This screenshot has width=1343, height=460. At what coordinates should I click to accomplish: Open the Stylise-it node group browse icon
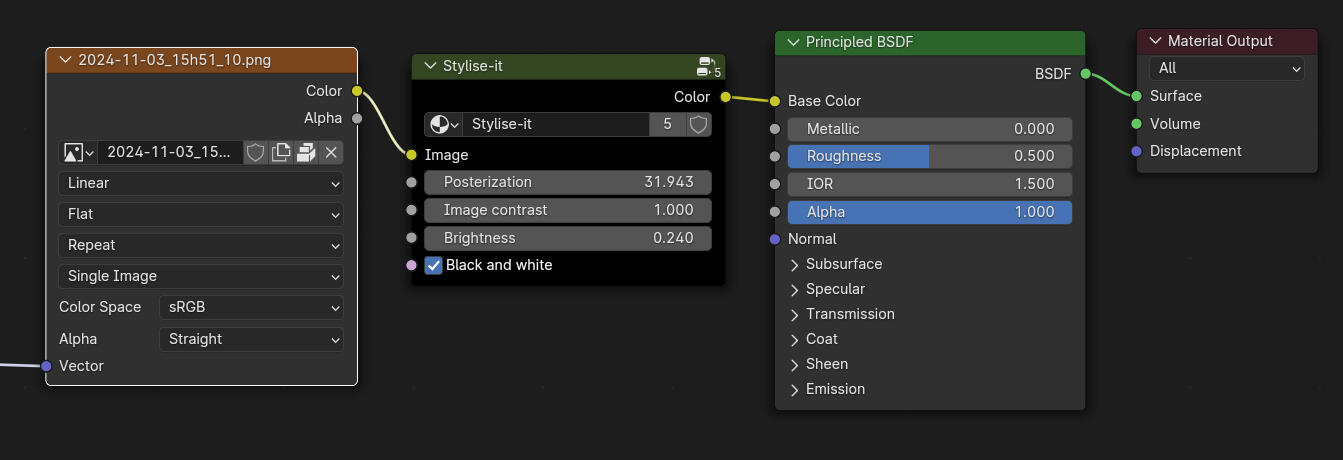[443, 124]
